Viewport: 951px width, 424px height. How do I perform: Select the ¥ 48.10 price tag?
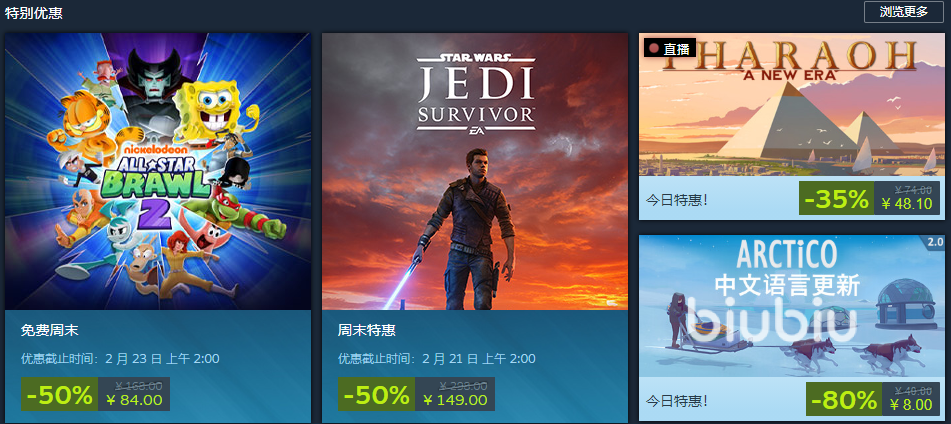pyautogui.click(x=906, y=204)
